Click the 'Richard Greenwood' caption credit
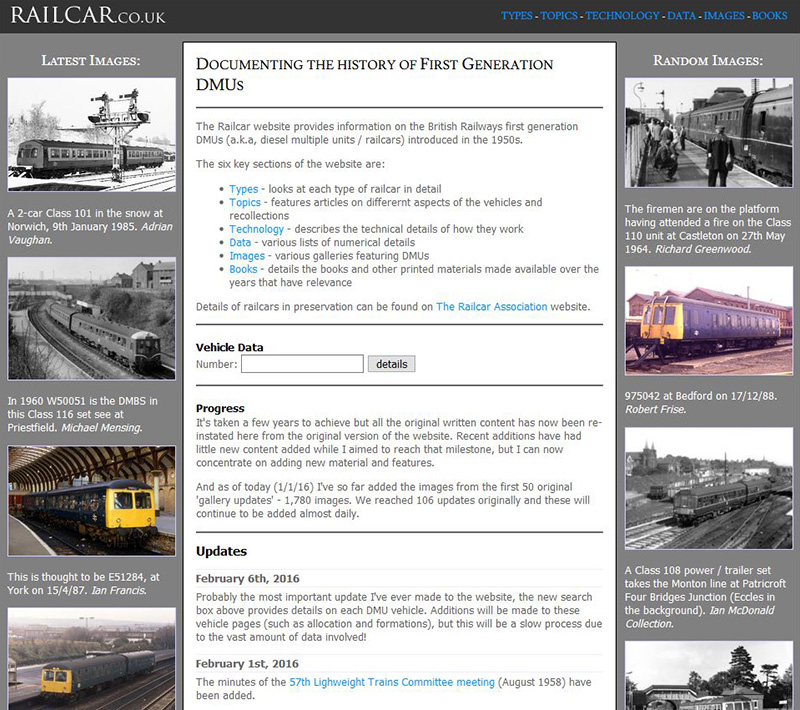The height and width of the screenshot is (710, 800). pyautogui.click(x=703, y=249)
